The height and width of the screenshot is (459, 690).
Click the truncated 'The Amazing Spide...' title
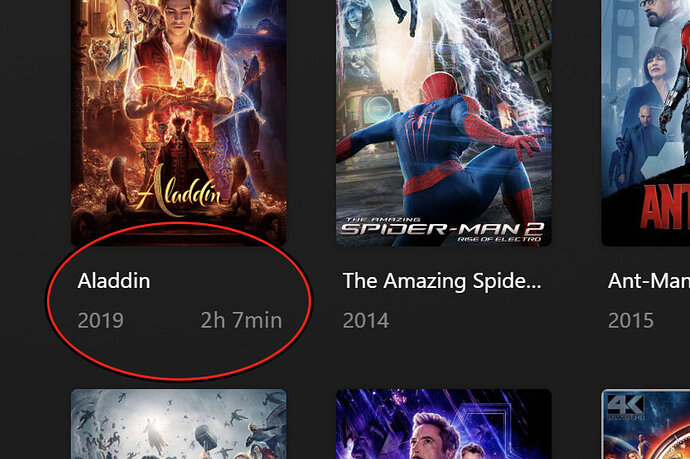point(442,282)
